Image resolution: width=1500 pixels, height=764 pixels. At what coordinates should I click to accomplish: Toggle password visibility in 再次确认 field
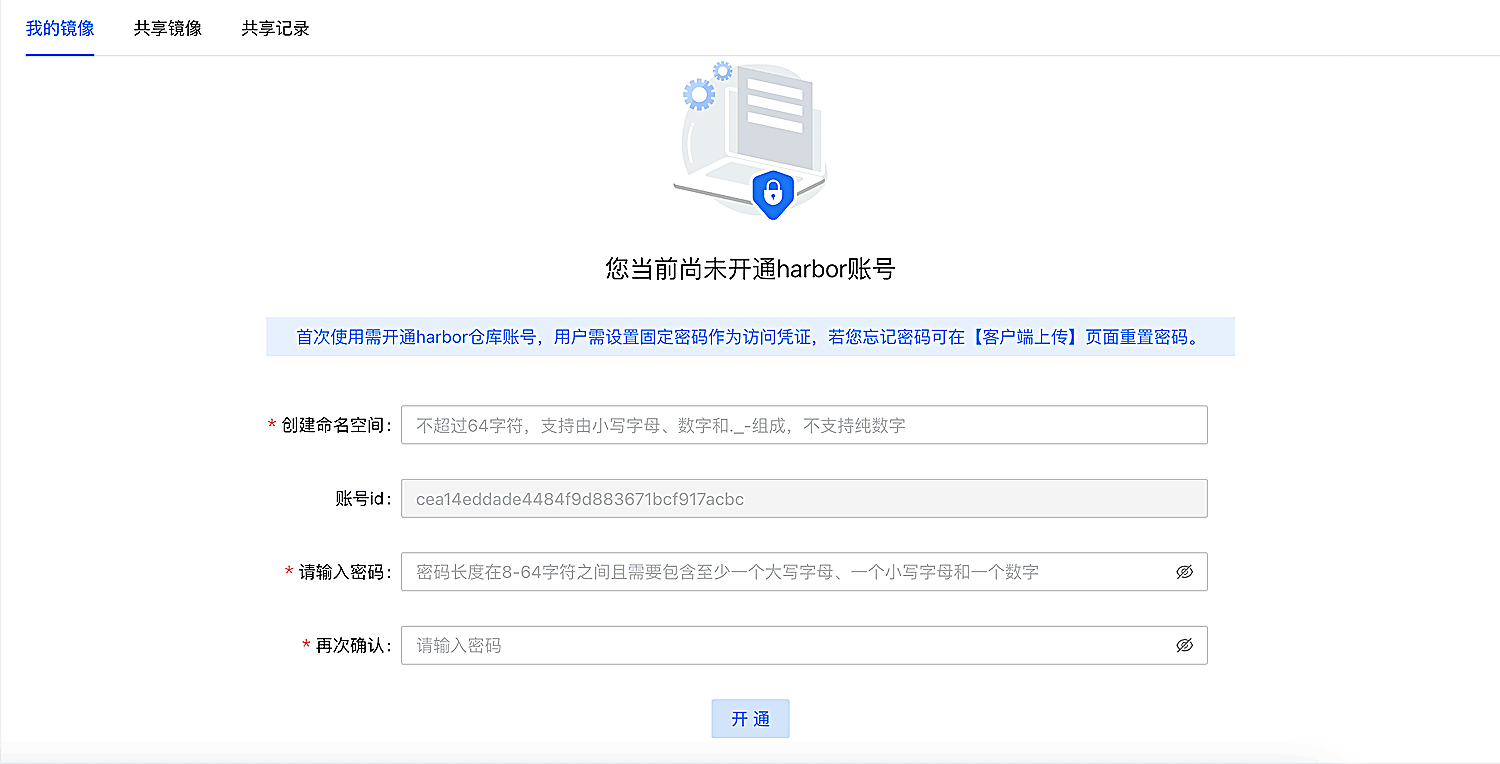1185,645
